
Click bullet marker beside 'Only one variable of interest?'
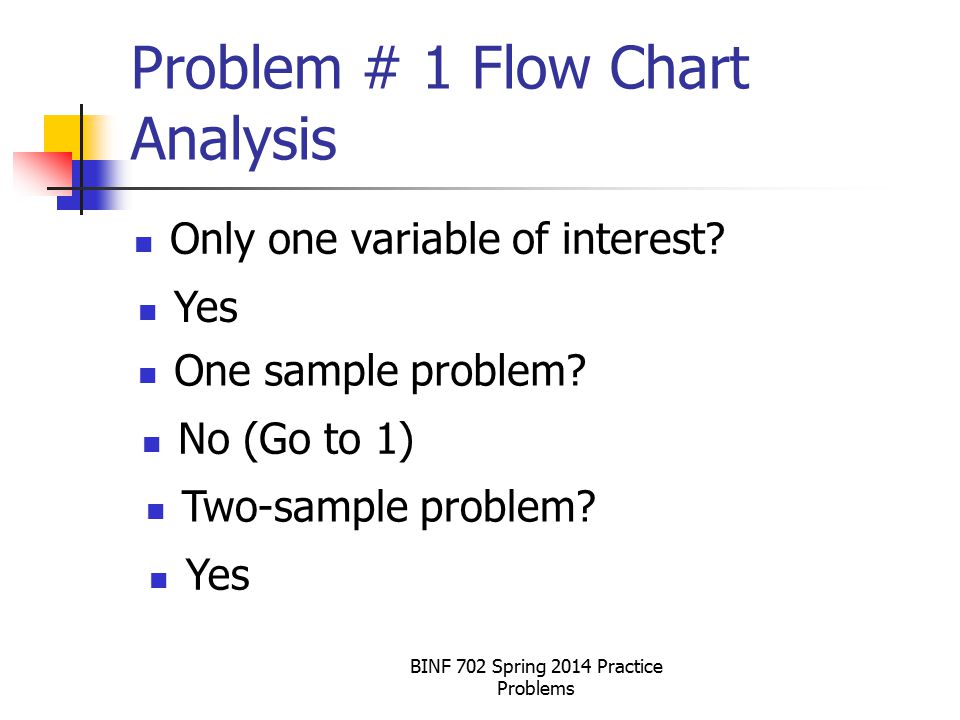click(144, 245)
